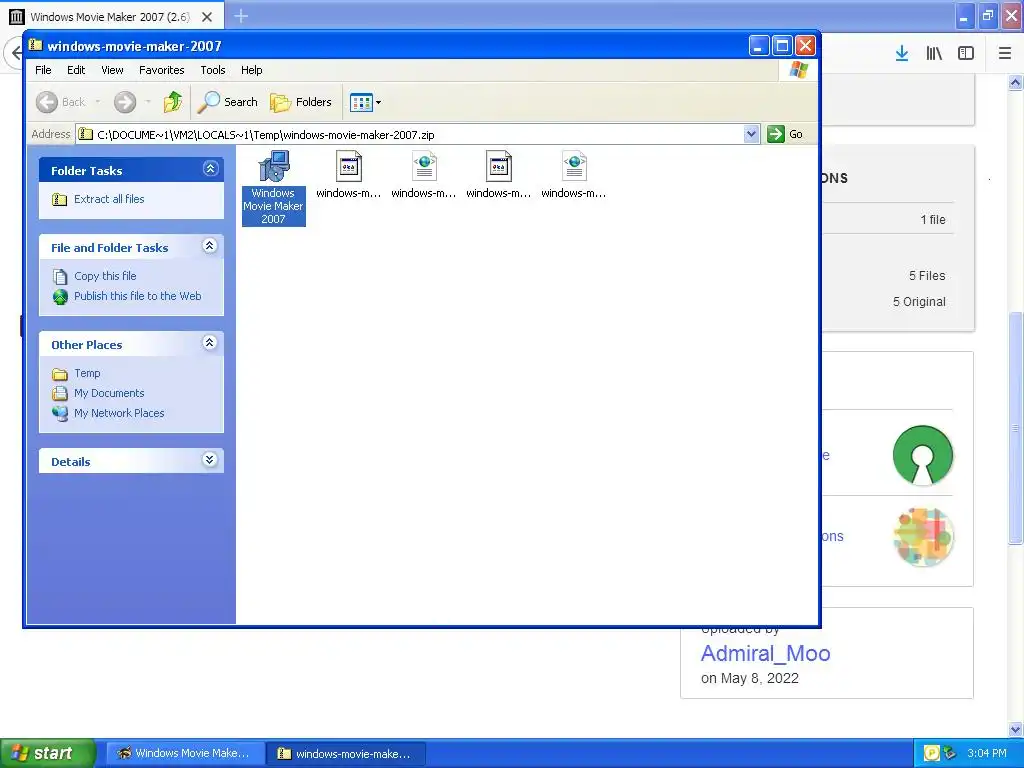The width and height of the screenshot is (1024, 768).
Task: Close the Windows Movie Maker 2007 browser tab
Action: click(207, 17)
